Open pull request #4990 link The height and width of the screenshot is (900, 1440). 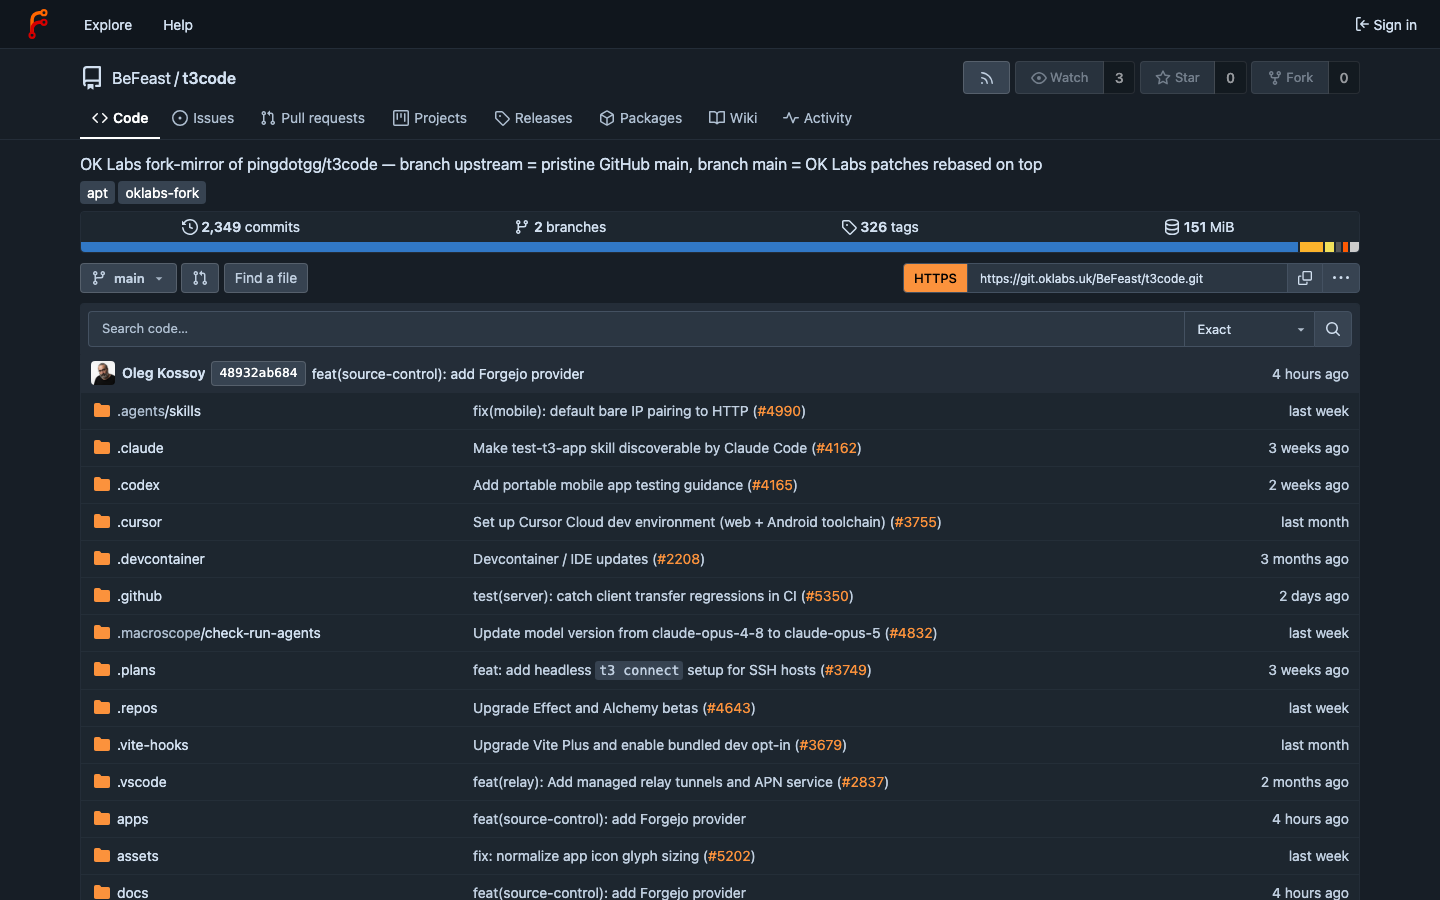(x=779, y=411)
